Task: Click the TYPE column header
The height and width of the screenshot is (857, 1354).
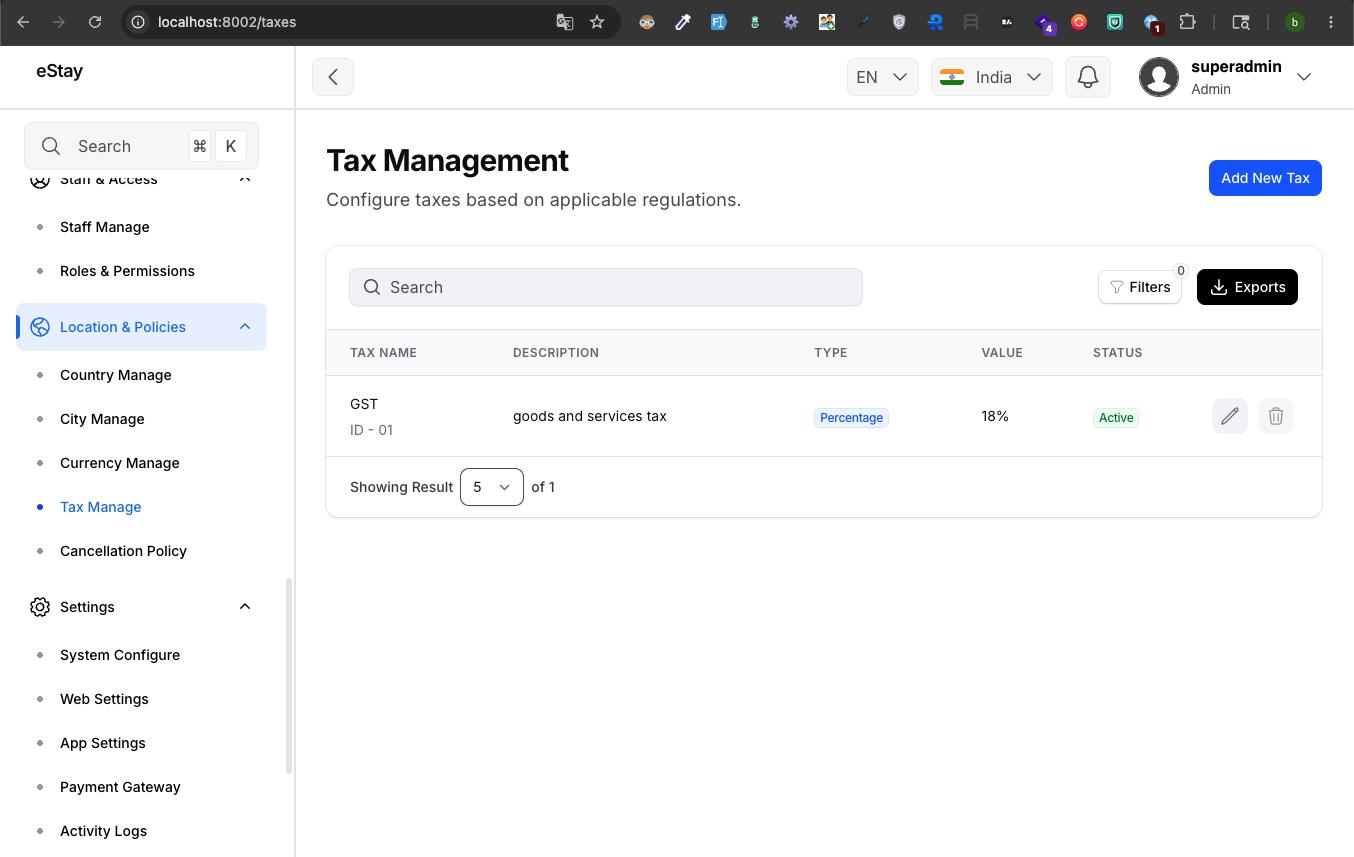Action: pyautogui.click(x=831, y=353)
